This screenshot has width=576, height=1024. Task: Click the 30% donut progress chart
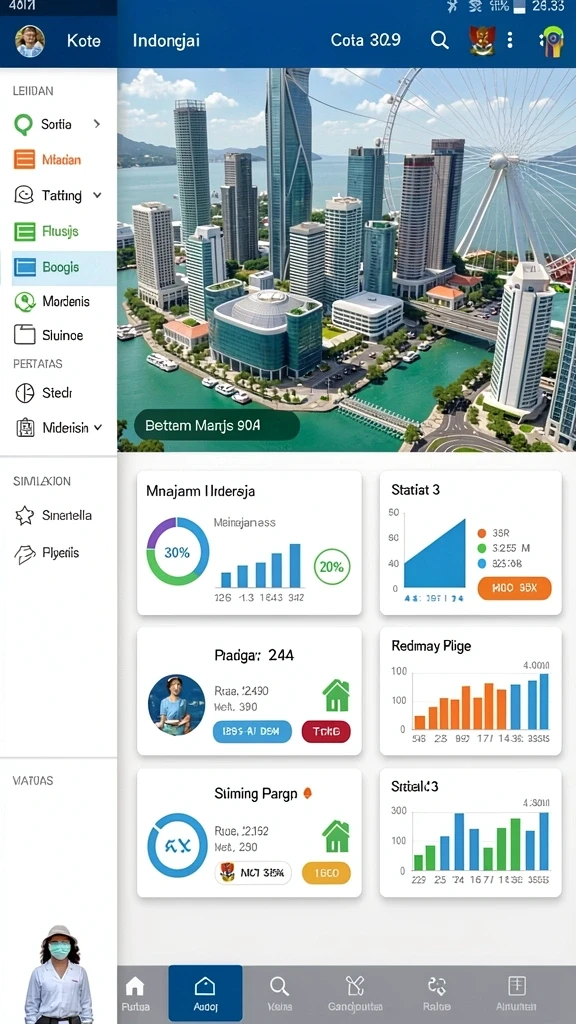pos(178,552)
